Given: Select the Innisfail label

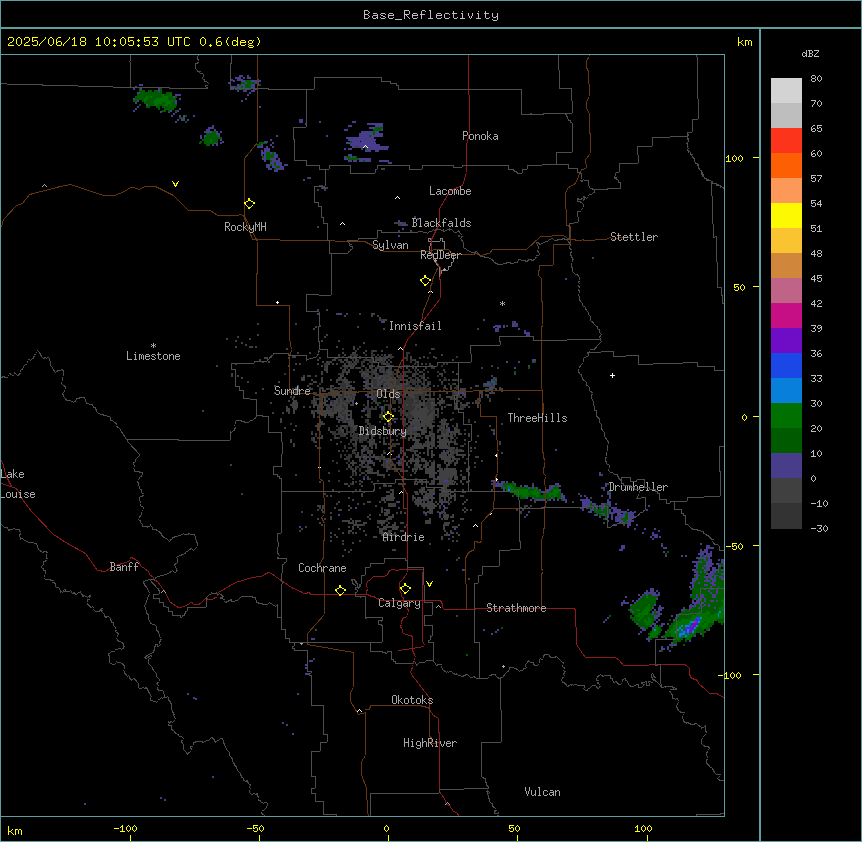Looking at the screenshot, I should pyautogui.click(x=415, y=326).
